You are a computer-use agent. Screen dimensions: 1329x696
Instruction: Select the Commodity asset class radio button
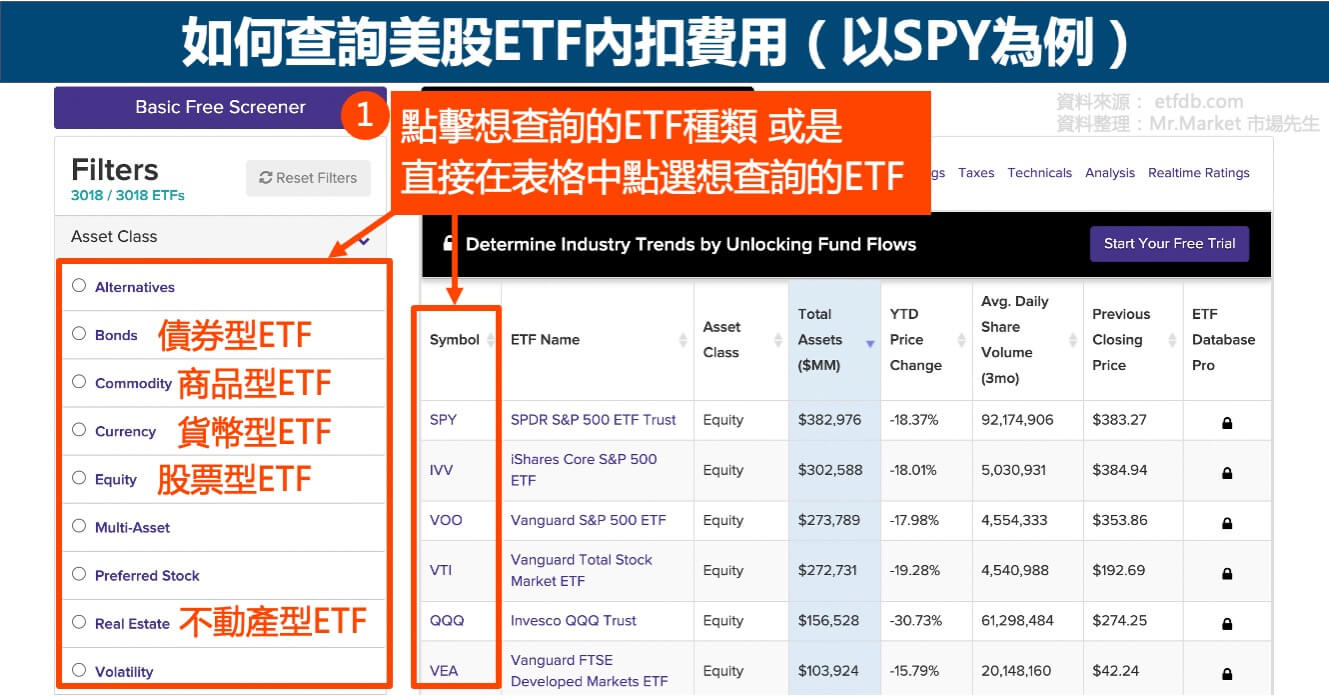tap(79, 381)
